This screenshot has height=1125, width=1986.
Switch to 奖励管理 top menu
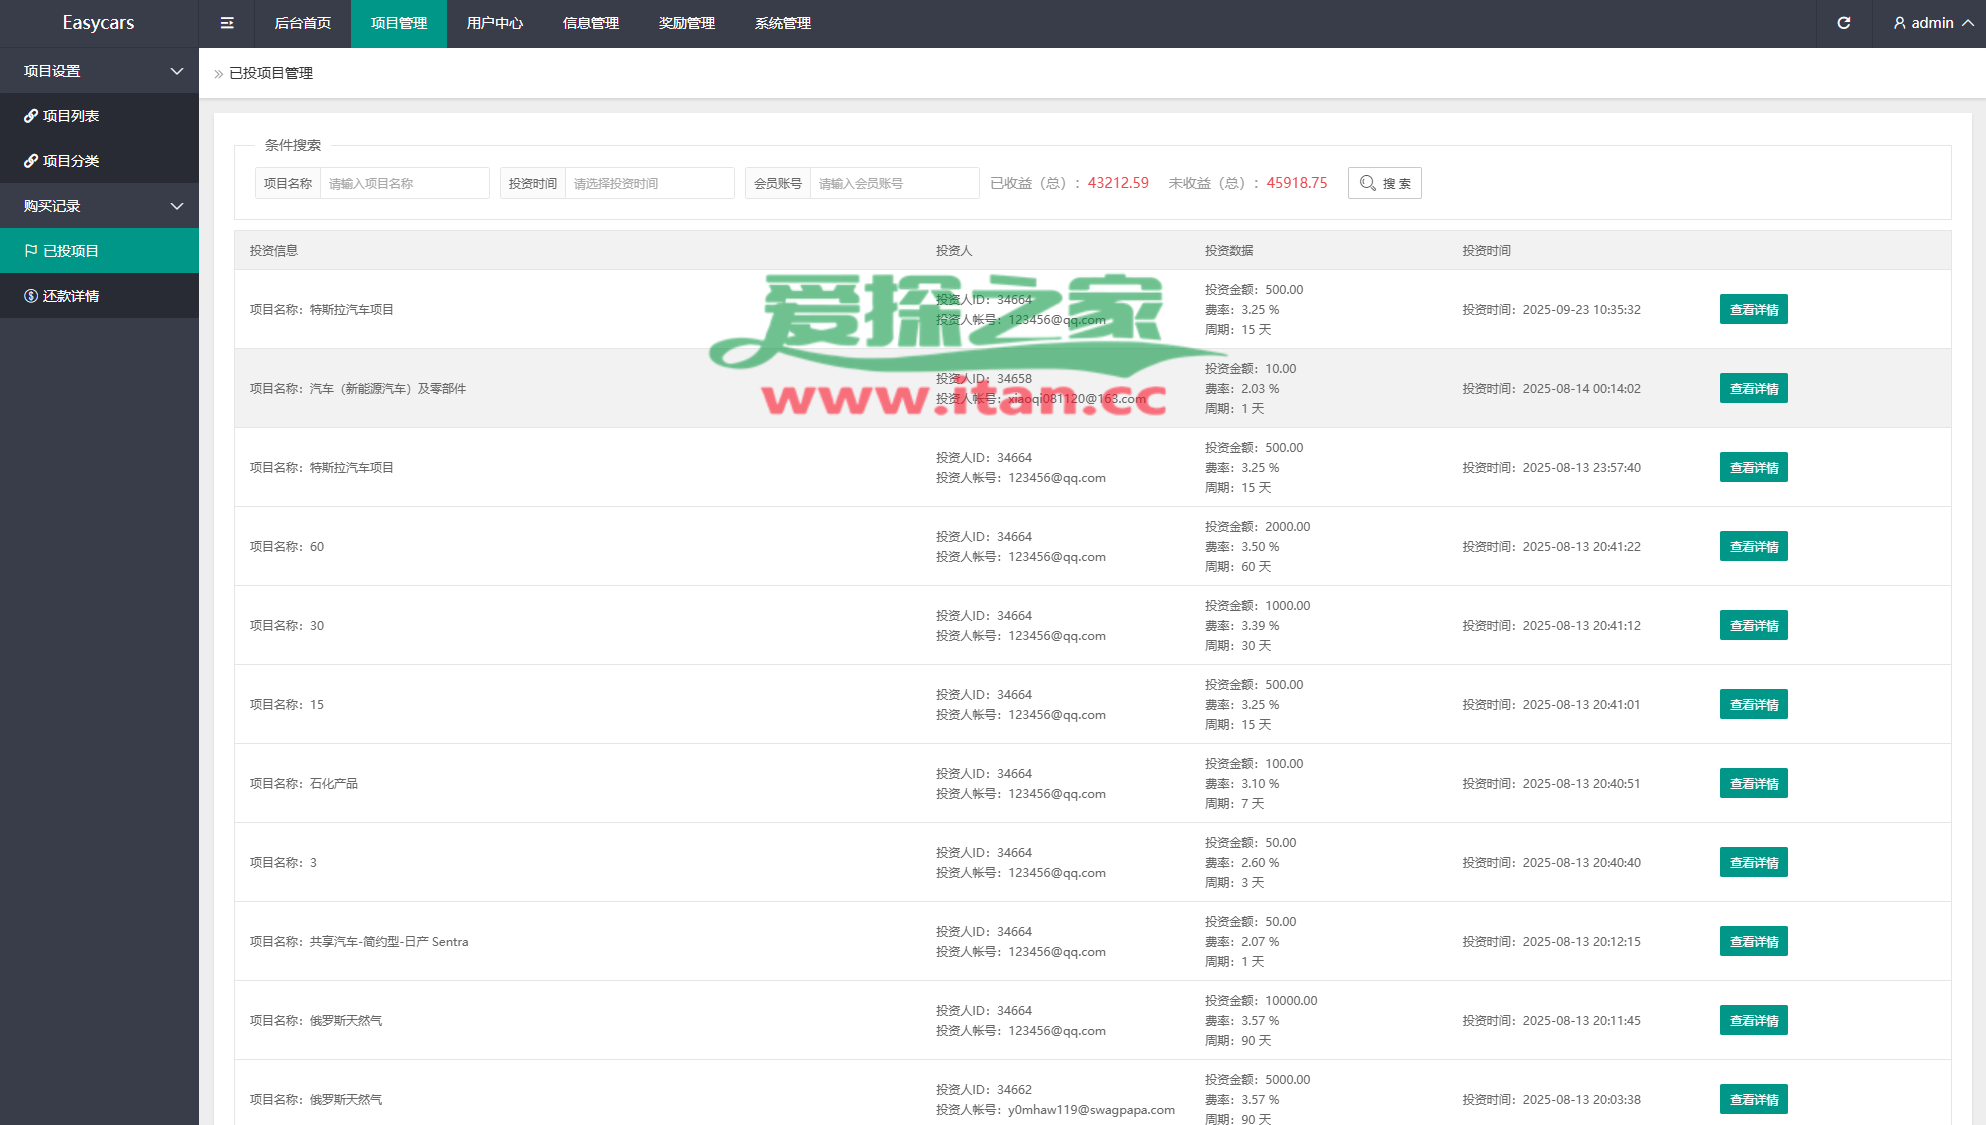[686, 23]
